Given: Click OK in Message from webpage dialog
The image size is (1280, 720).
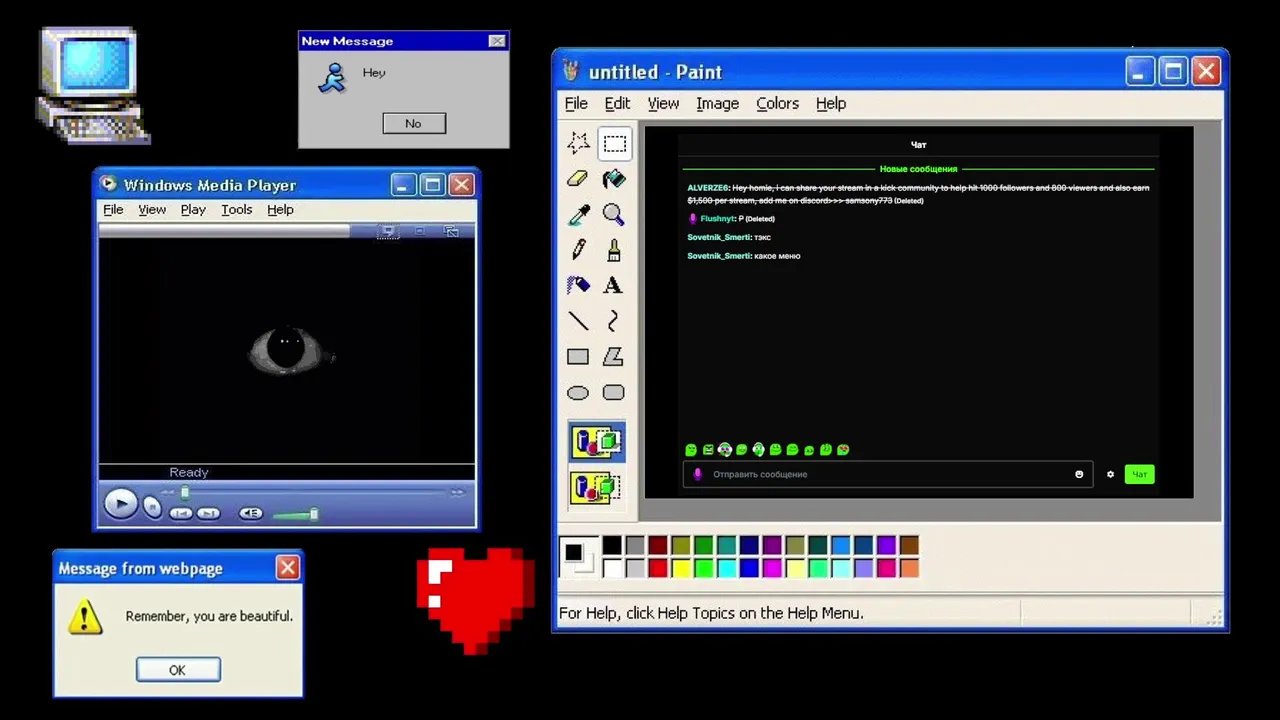Looking at the screenshot, I should pyautogui.click(x=178, y=670).
